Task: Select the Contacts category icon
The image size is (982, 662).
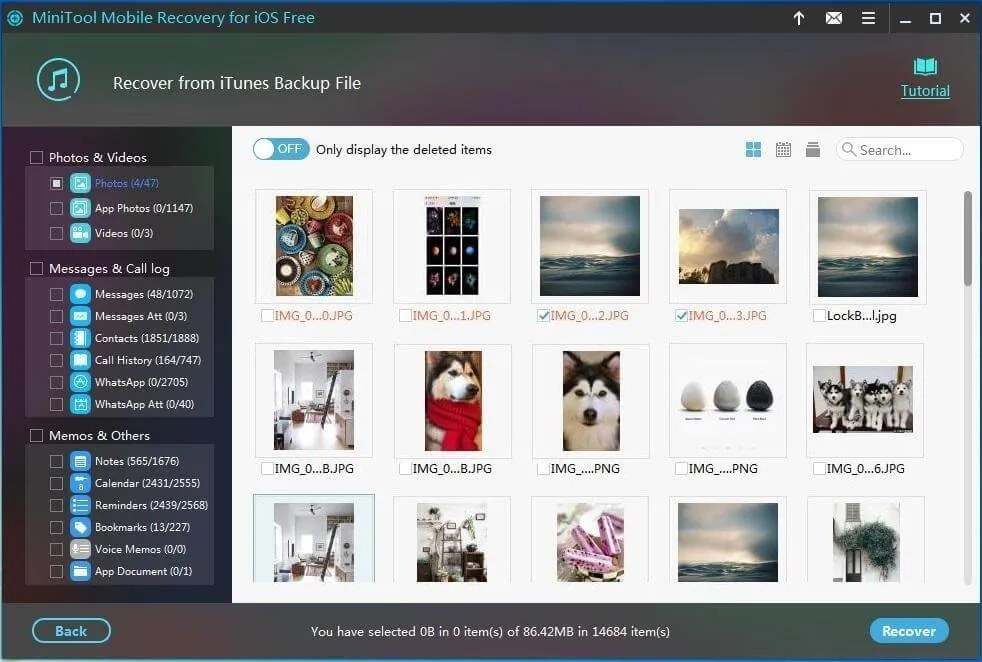Action: click(x=80, y=338)
